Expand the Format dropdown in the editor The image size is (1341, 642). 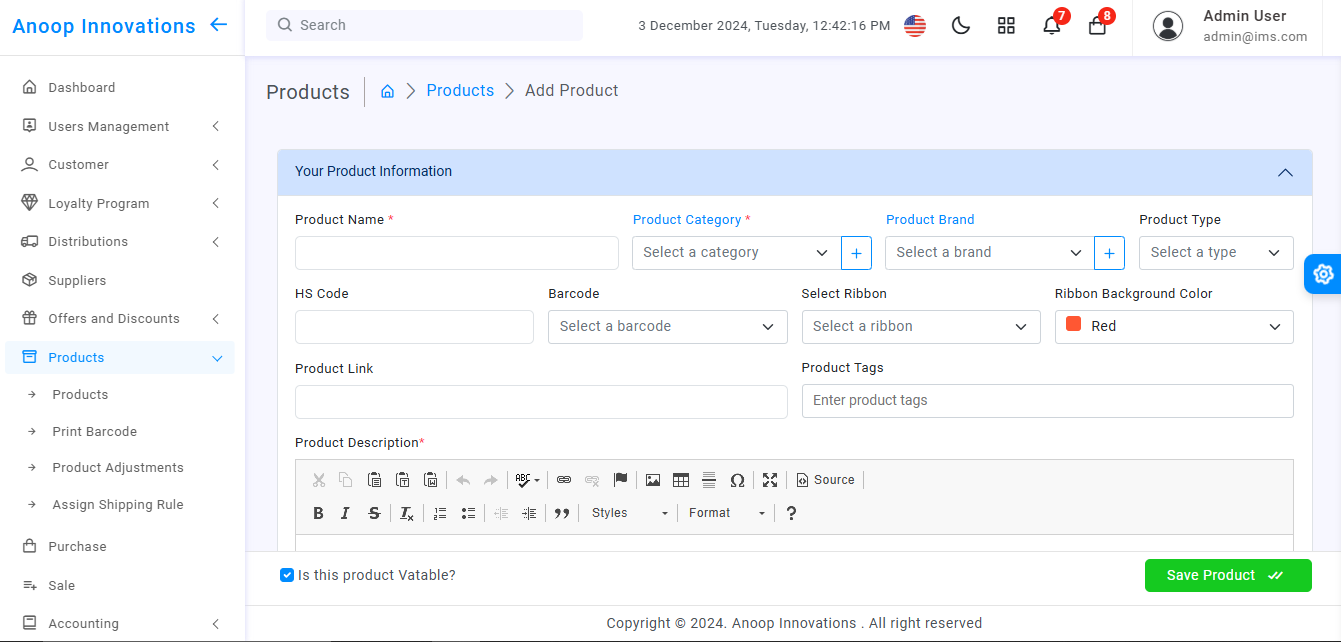tap(725, 513)
